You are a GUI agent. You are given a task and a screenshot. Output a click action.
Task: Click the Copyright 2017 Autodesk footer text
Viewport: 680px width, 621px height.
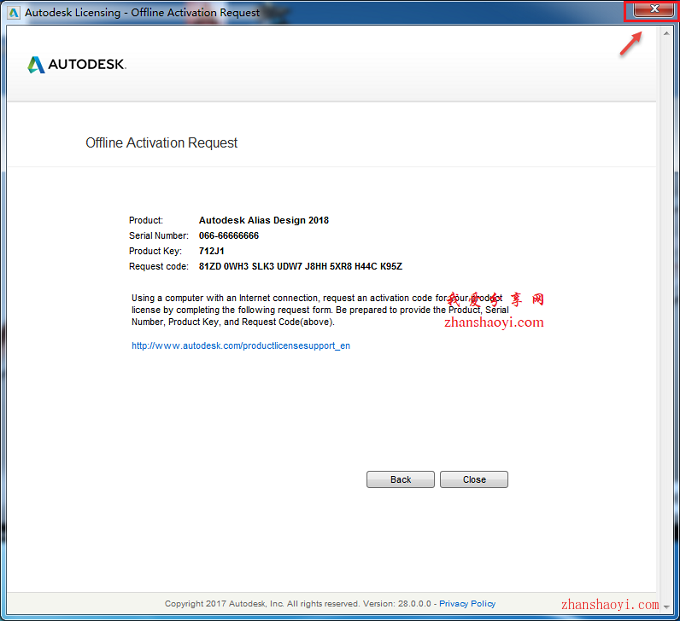(x=298, y=604)
